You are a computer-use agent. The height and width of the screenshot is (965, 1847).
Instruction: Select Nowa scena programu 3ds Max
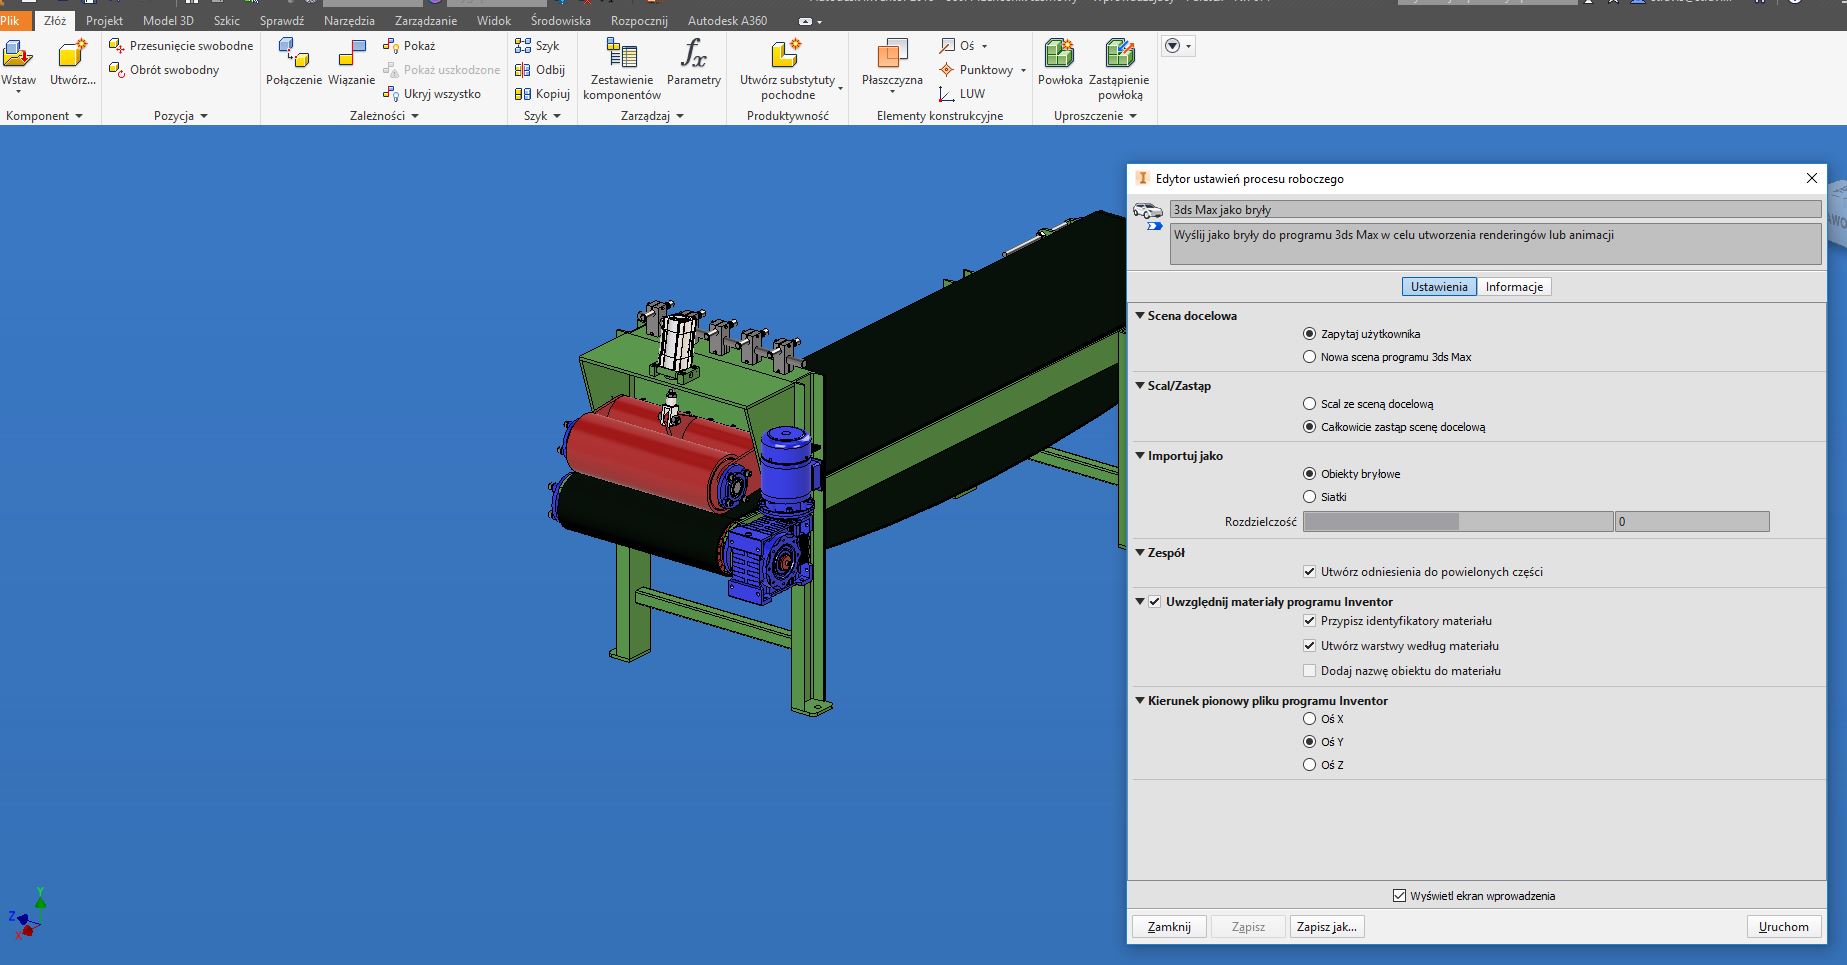(1309, 357)
